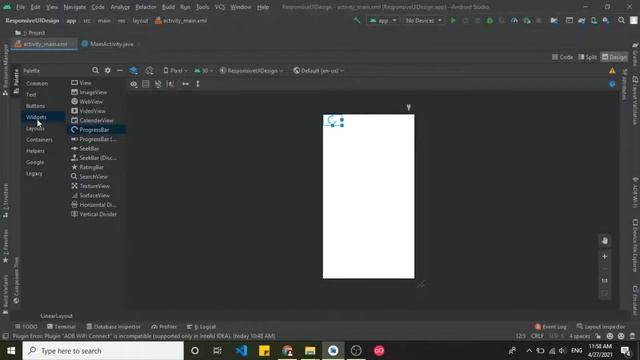Open the Database Inspector tool window
The width and height of the screenshot is (640, 360).
point(113,327)
